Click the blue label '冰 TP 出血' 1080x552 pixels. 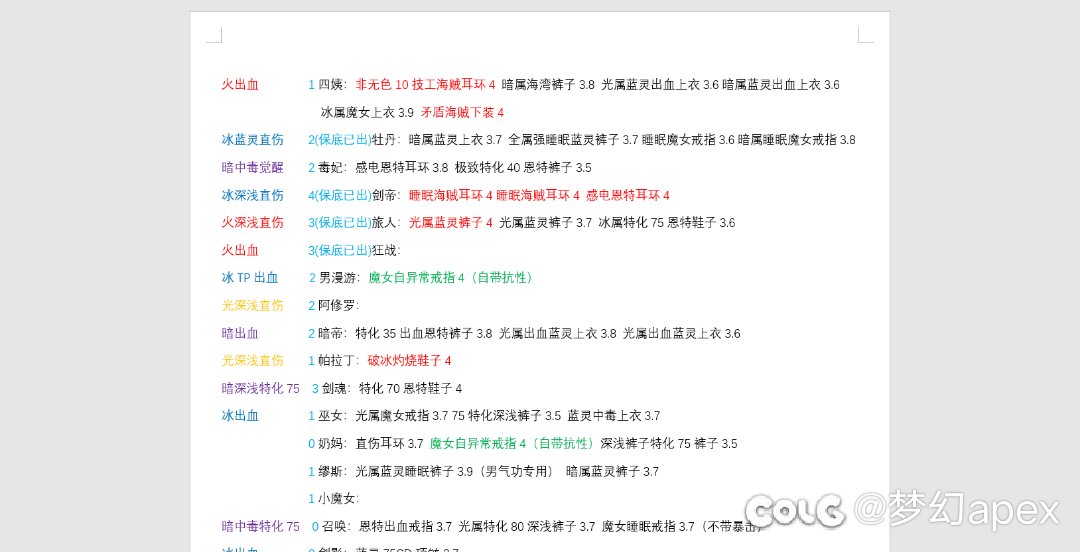click(250, 278)
